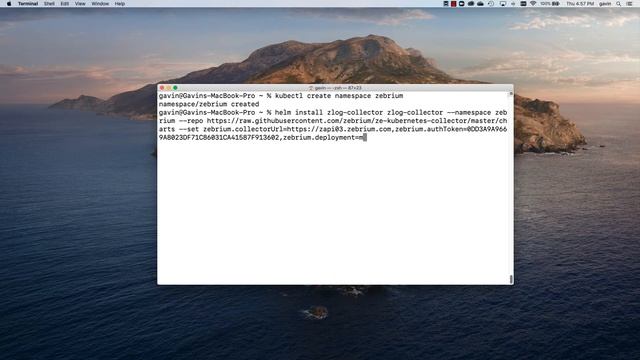The height and width of the screenshot is (360, 640).
Task: Open the Terminal application menu
Action: [28, 4]
